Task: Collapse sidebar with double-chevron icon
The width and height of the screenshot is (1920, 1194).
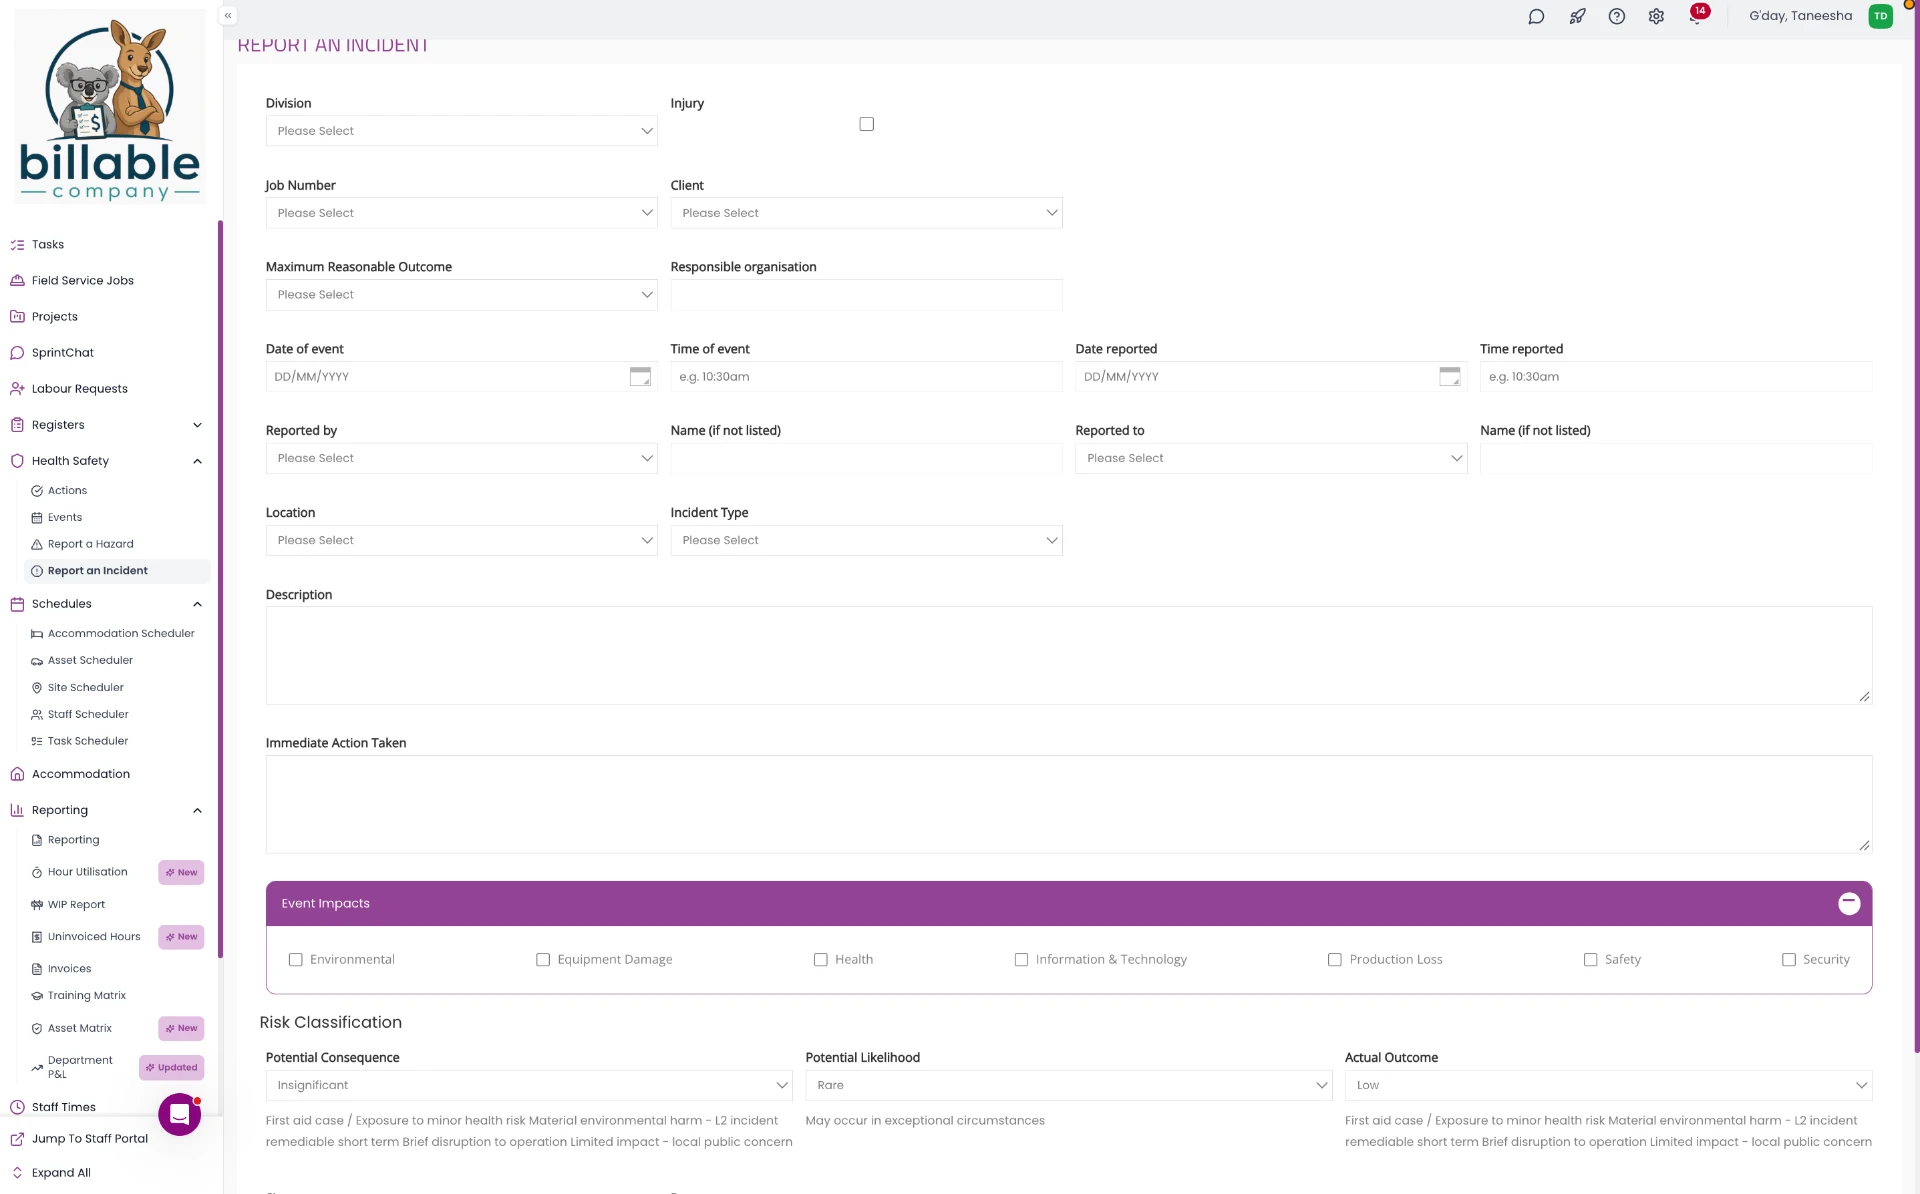Action: (228, 15)
